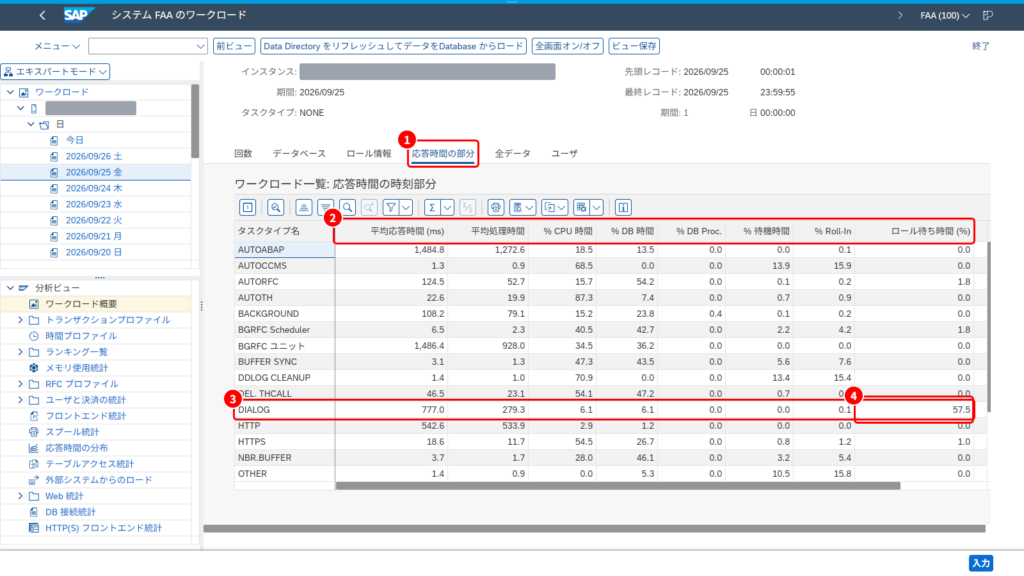Click the ビュー保存 button
1024x576 pixels.
point(634,46)
